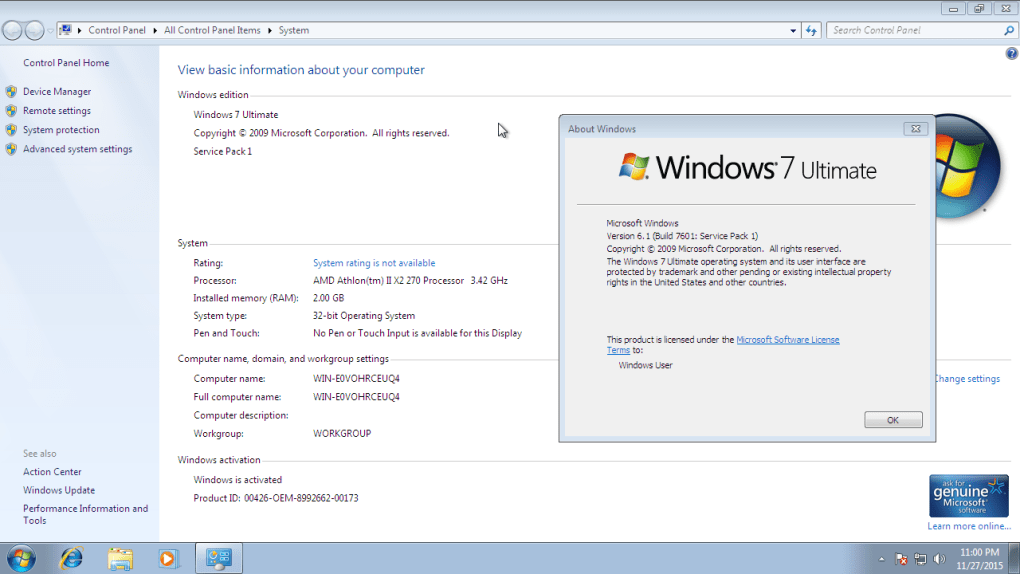Viewport: 1020px width, 574px height.
Task: Click in the Search Control Panel field
Action: [915, 30]
